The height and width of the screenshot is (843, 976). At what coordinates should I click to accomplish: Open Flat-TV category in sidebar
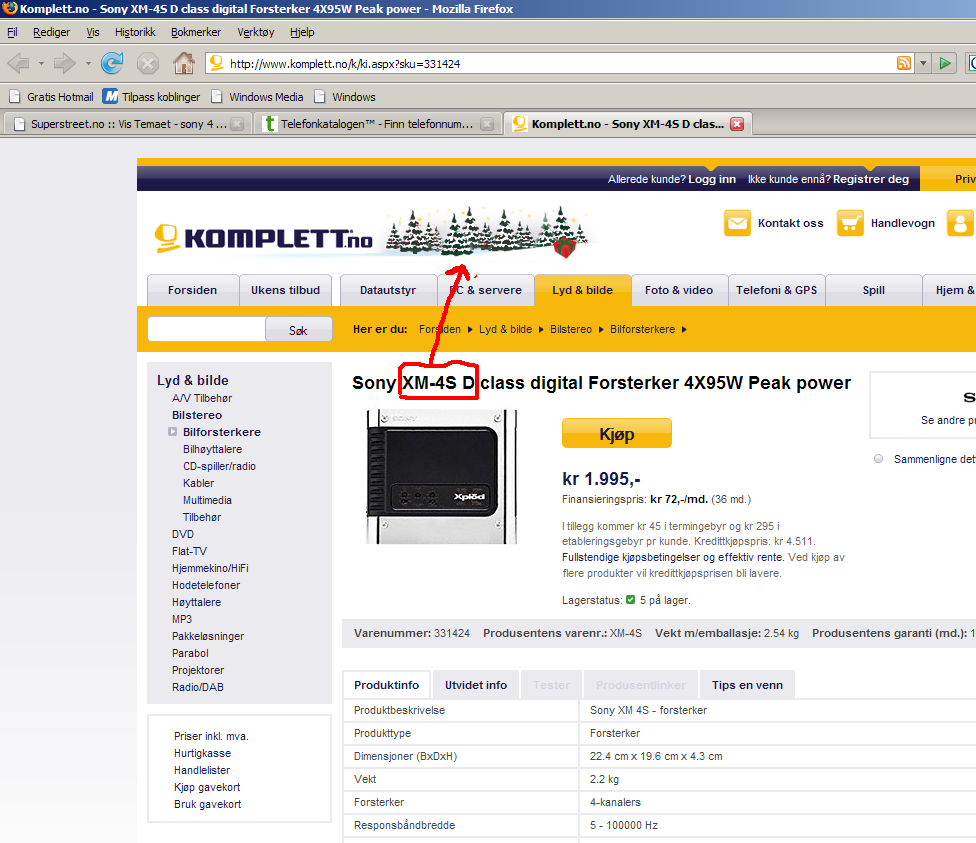click(x=189, y=551)
